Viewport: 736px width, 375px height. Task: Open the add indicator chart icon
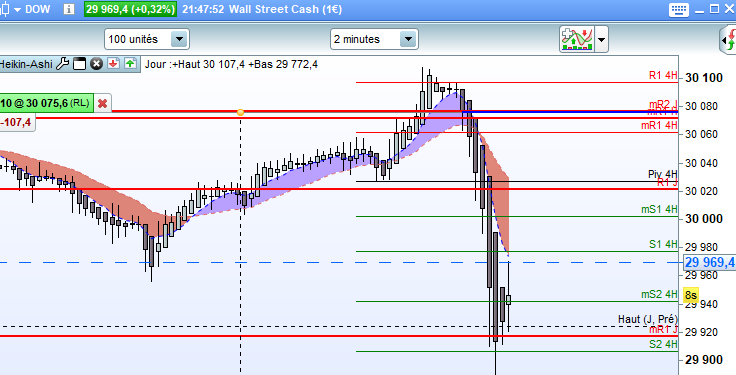pyautogui.click(x=577, y=39)
